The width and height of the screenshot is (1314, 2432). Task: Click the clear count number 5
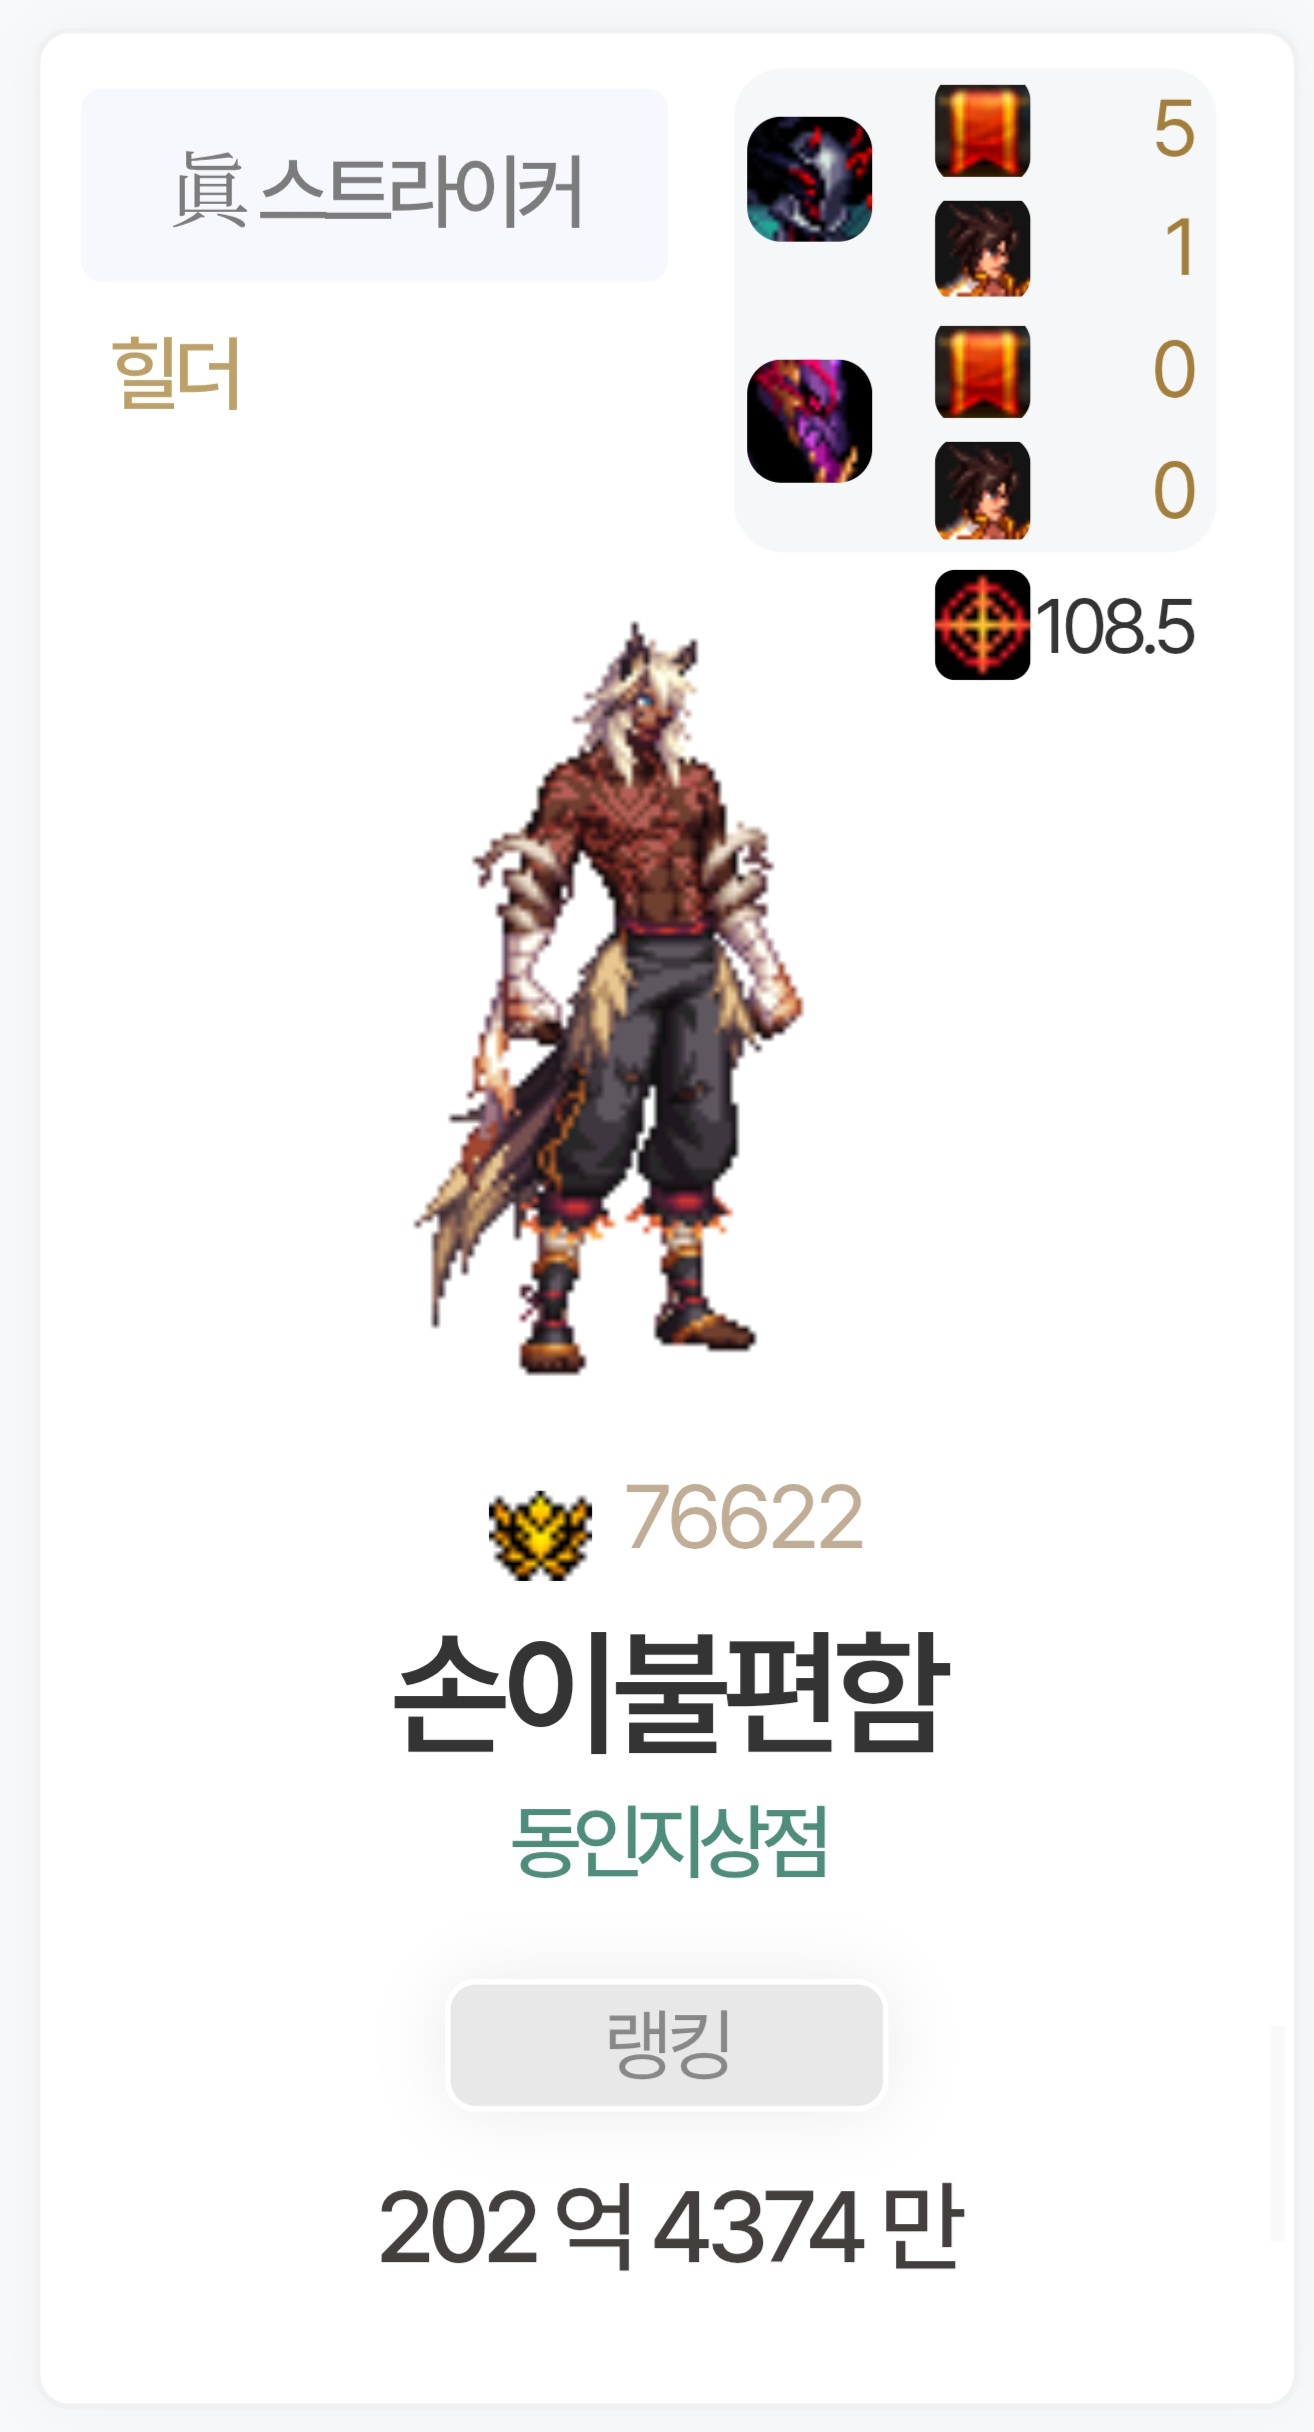click(1174, 130)
